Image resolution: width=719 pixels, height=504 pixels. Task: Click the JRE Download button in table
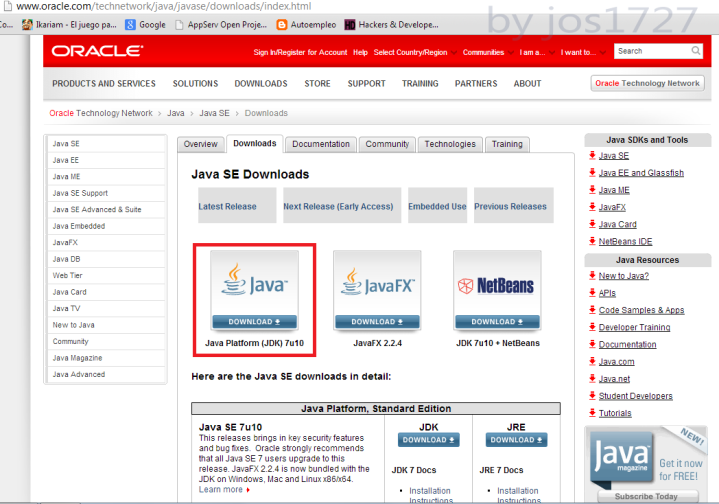pyautogui.click(x=516, y=440)
